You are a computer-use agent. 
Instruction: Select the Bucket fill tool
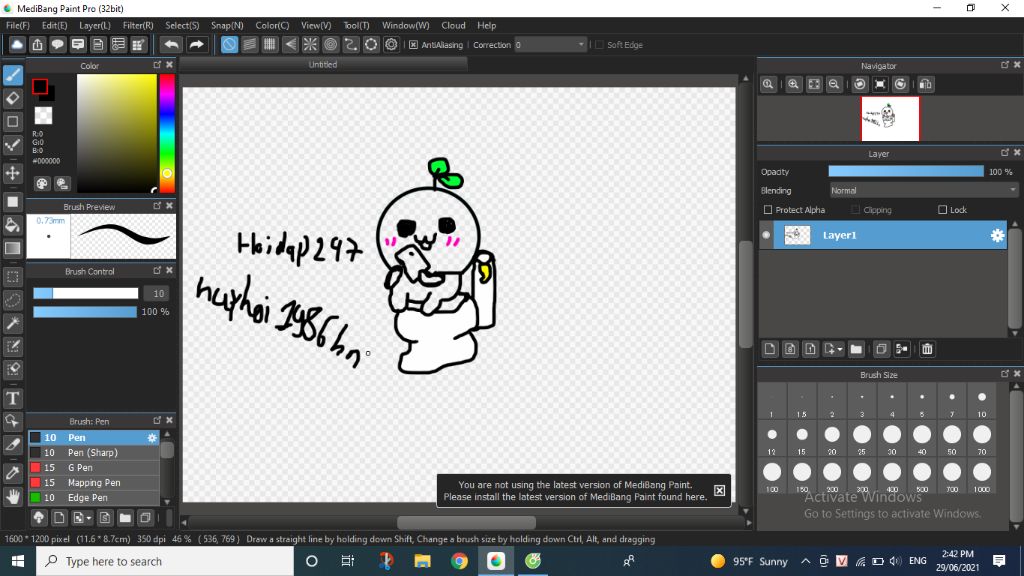click(x=13, y=225)
